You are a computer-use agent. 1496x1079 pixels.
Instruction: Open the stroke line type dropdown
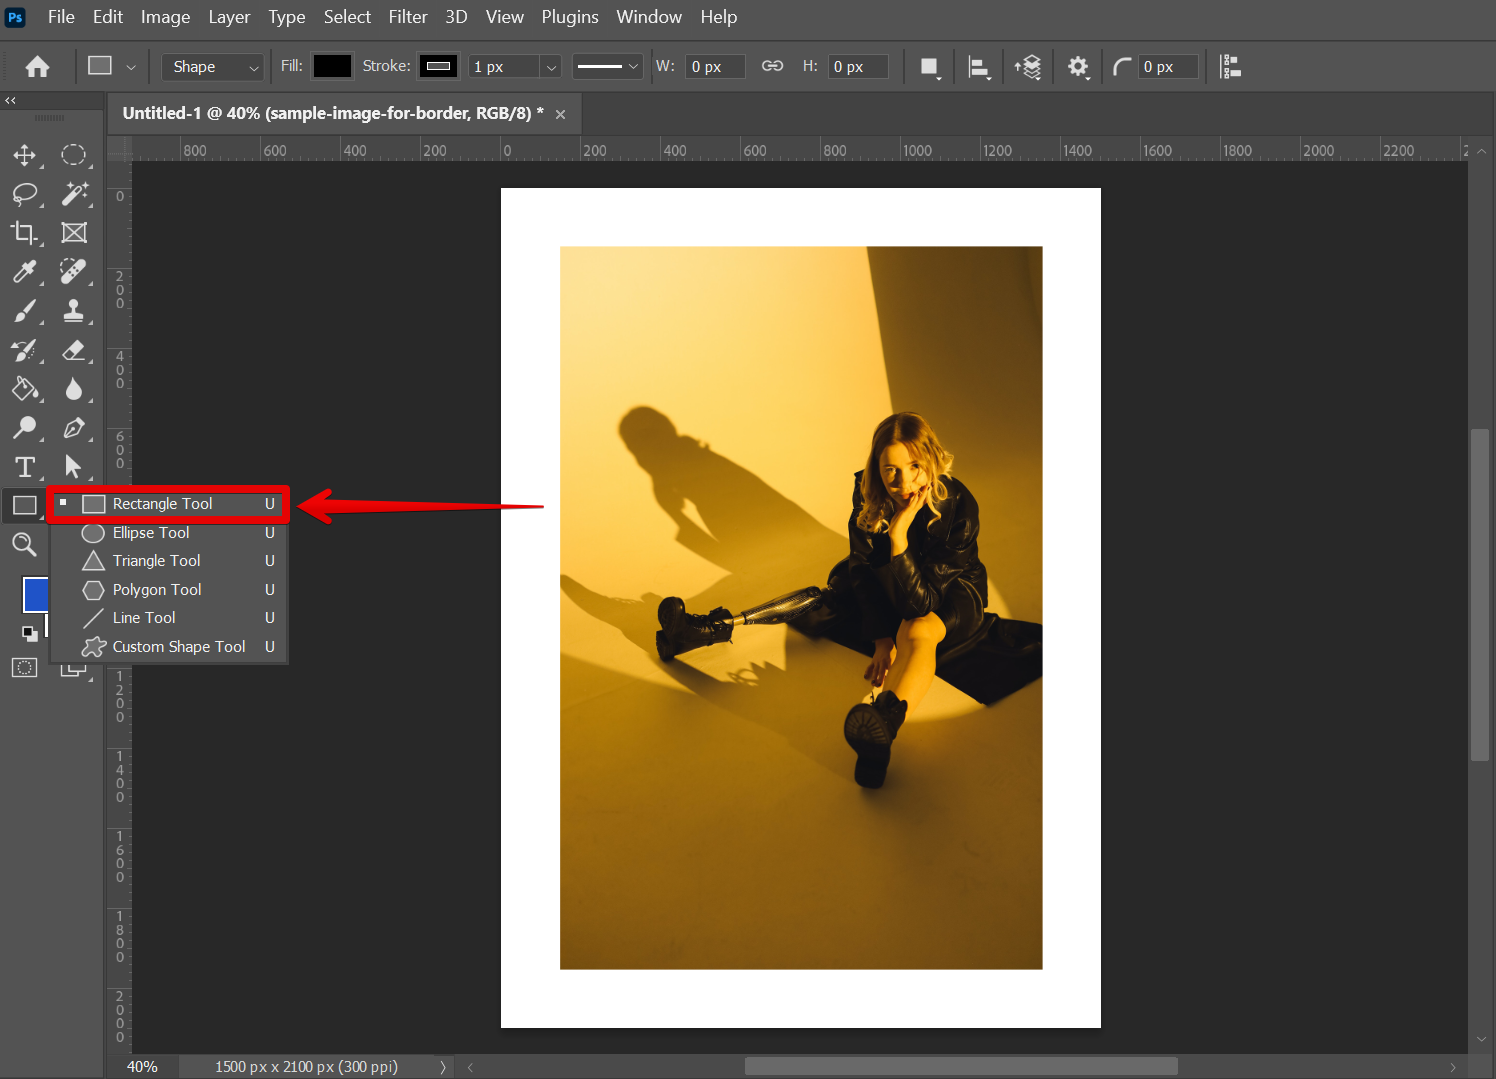pyautogui.click(x=607, y=67)
